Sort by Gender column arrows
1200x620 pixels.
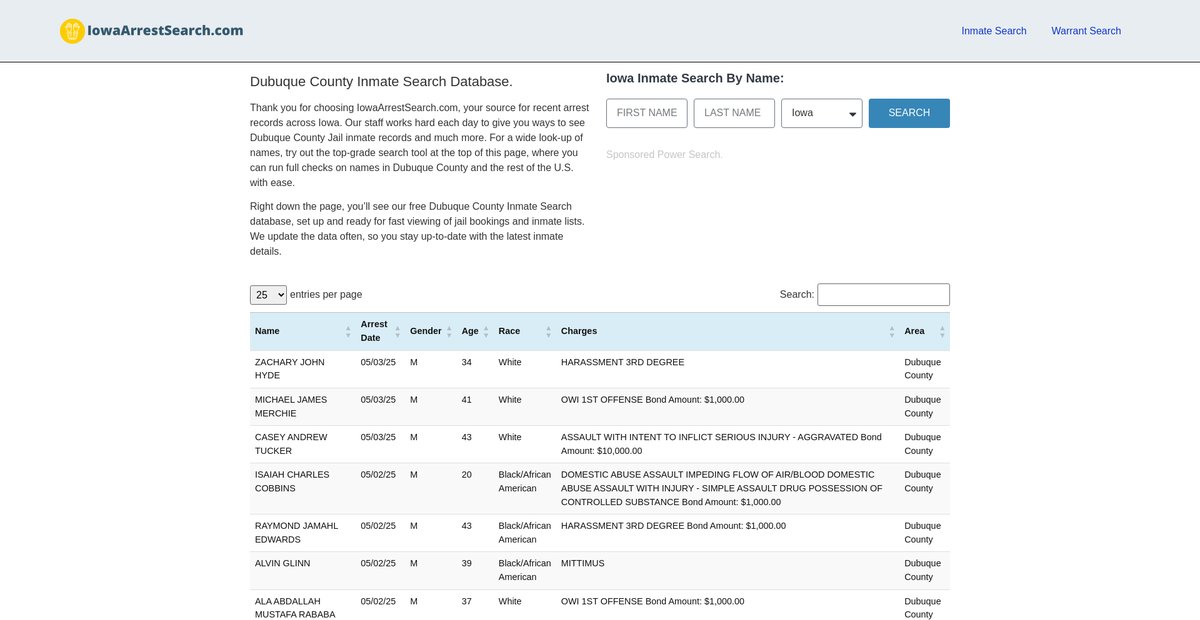tap(449, 331)
